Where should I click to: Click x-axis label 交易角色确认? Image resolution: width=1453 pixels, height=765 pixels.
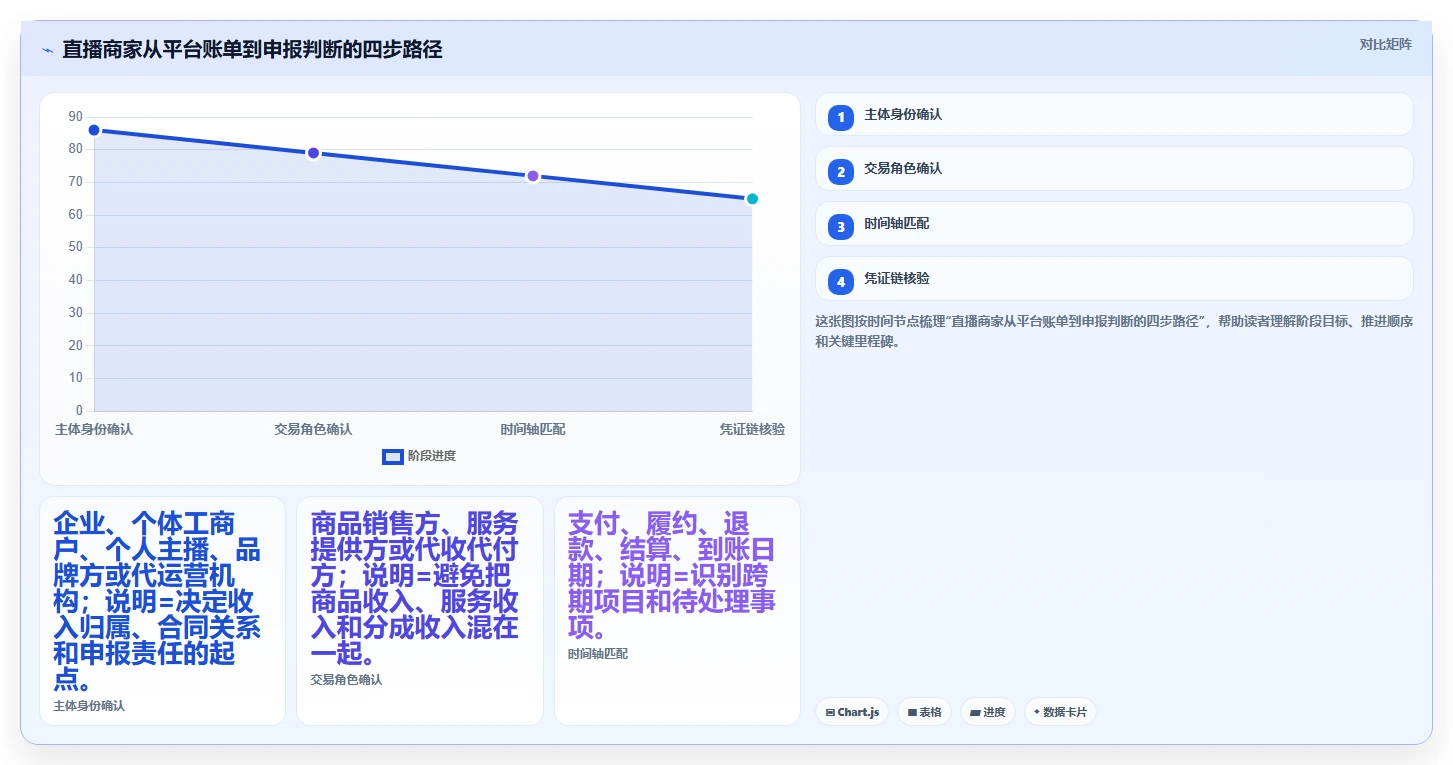click(313, 429)
